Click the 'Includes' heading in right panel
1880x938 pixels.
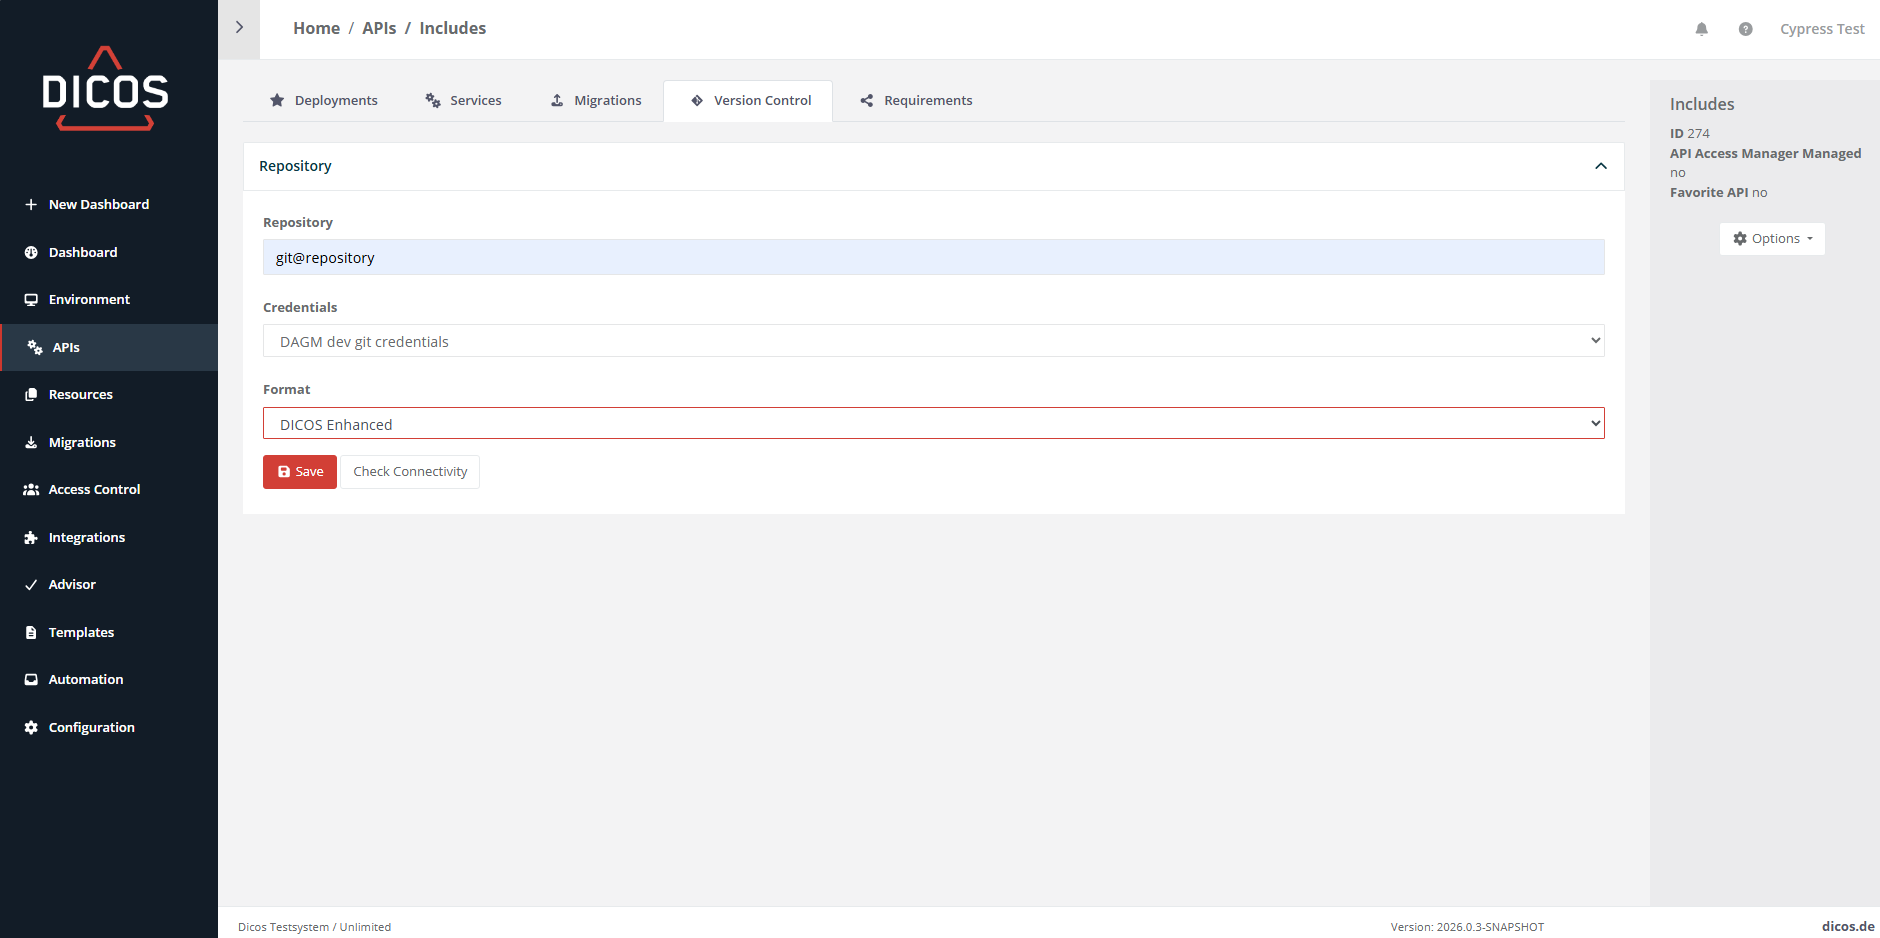tap(1702, 104)
